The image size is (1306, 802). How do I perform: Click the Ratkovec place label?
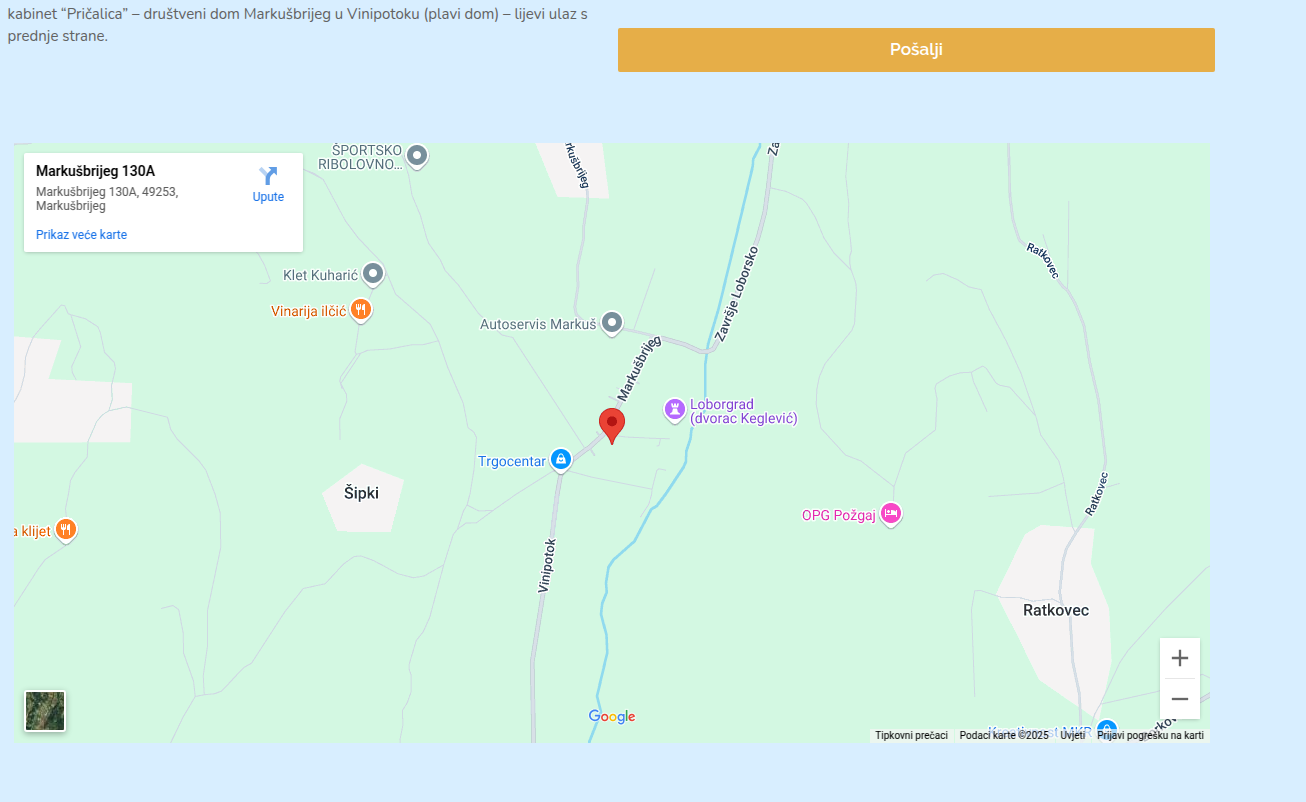pyautogui.click(x=1056, y=610)
